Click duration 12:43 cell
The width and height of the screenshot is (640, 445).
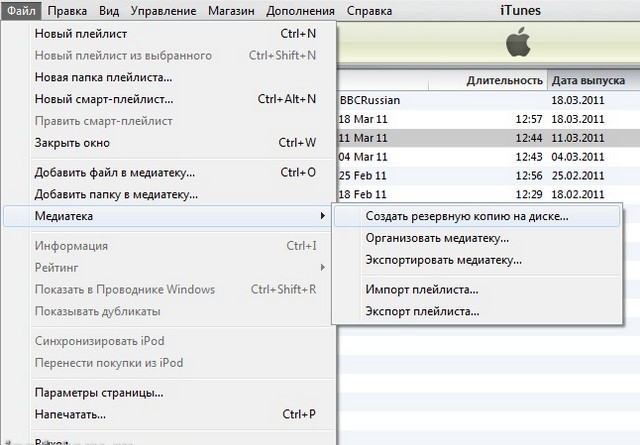click(529, 157)
